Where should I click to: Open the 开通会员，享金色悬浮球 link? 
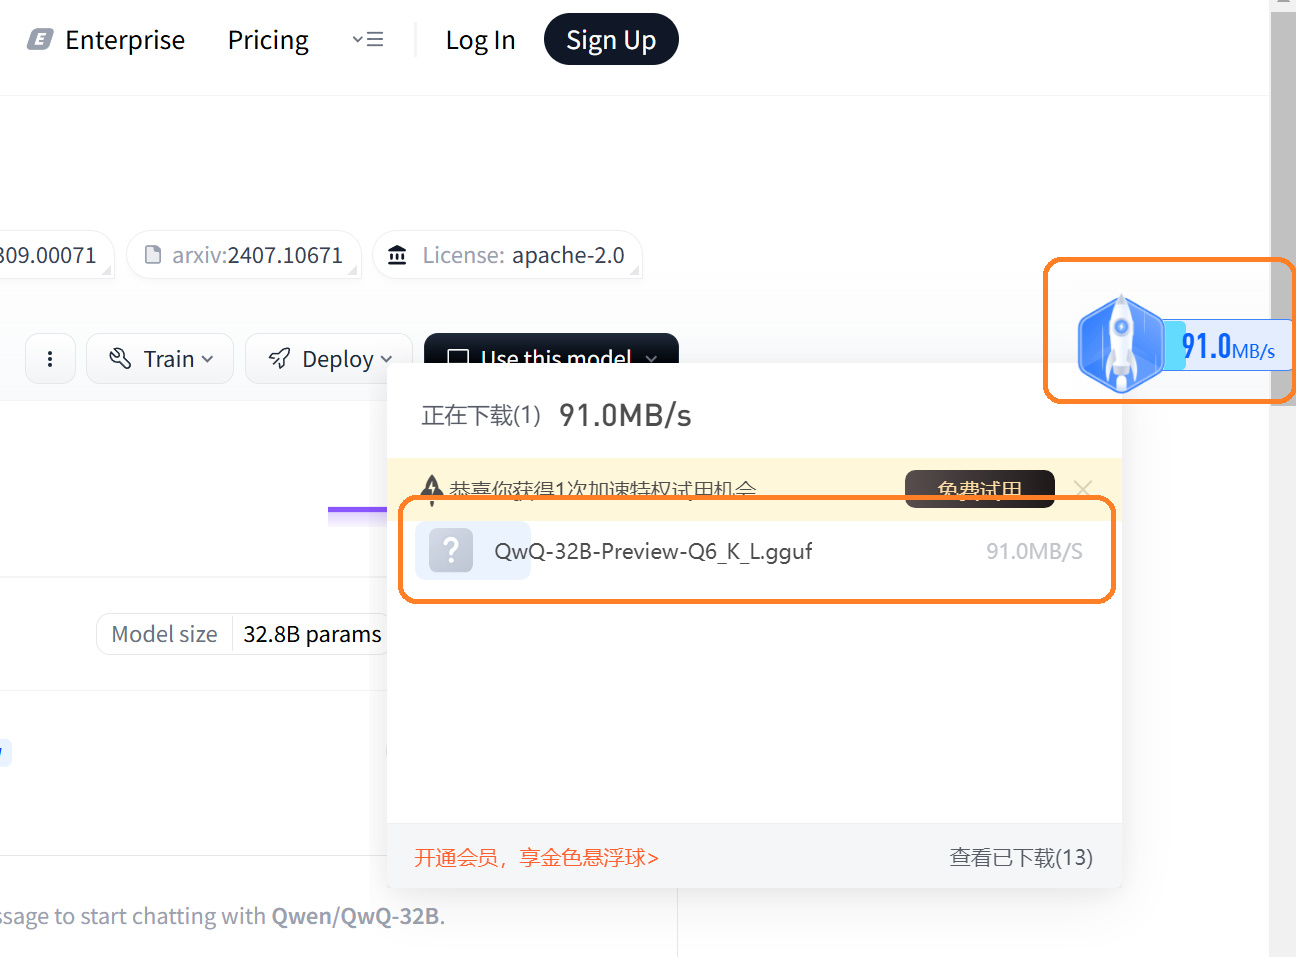tap(536, 857)
